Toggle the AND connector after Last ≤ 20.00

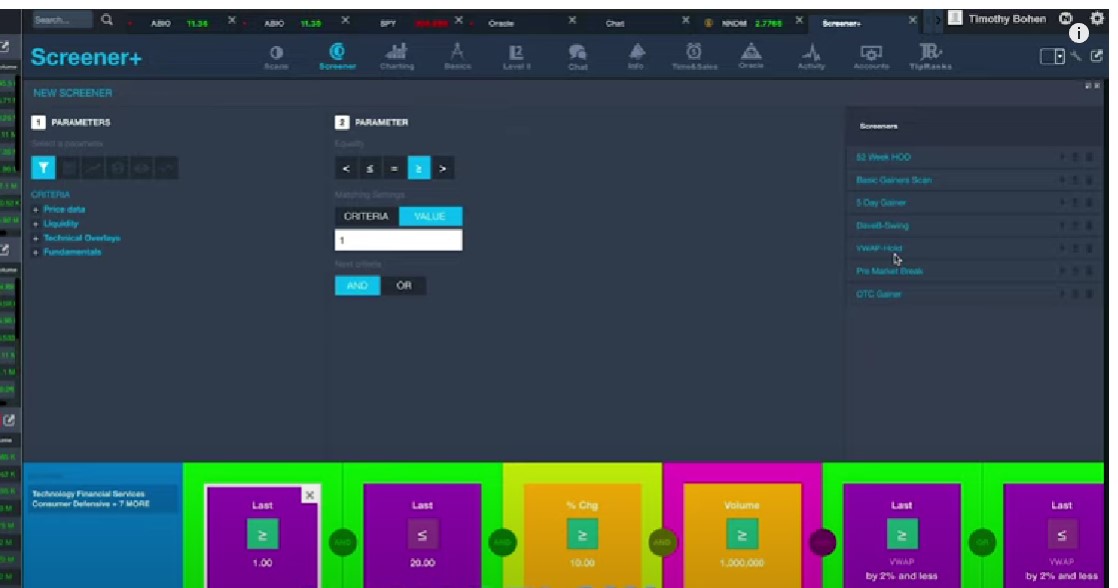pyautogui.click(x=502, y=542)
